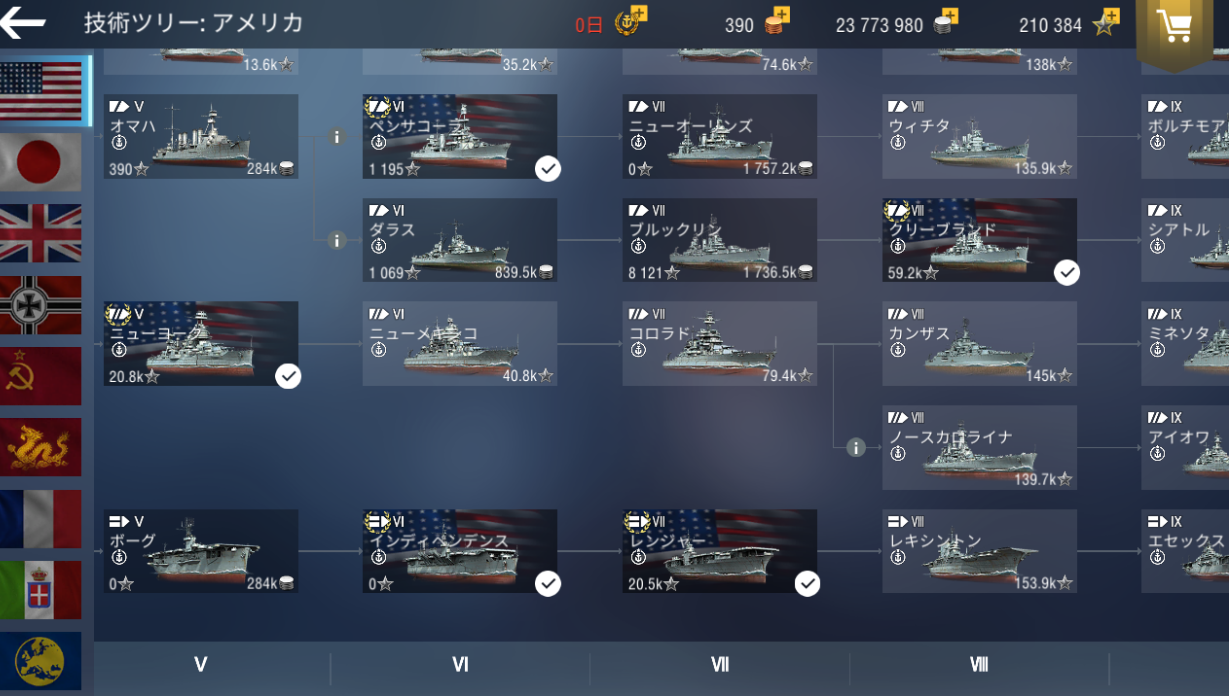This screenshot has height=696, width=1229.
Task: Select the German navy flag nation
Action: 41,305
